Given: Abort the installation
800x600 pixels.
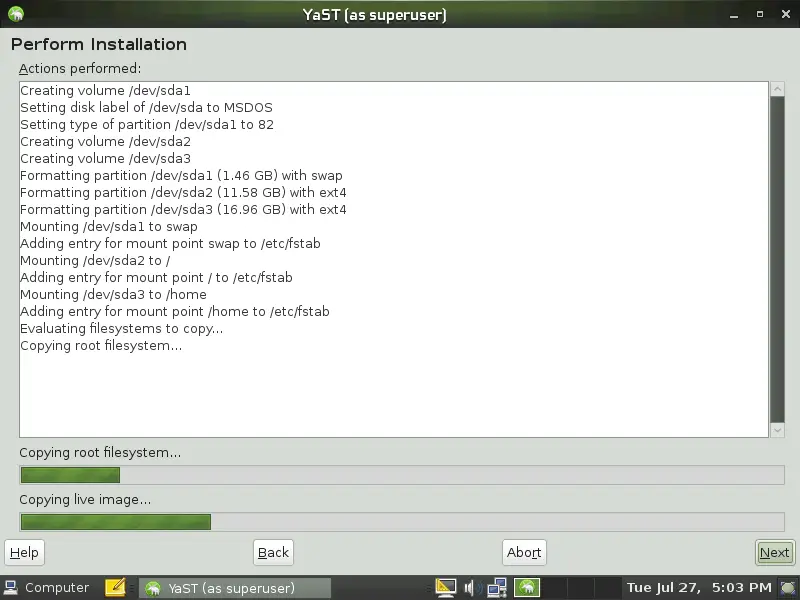Looking at the screenshot, I should tap(524, 552).
